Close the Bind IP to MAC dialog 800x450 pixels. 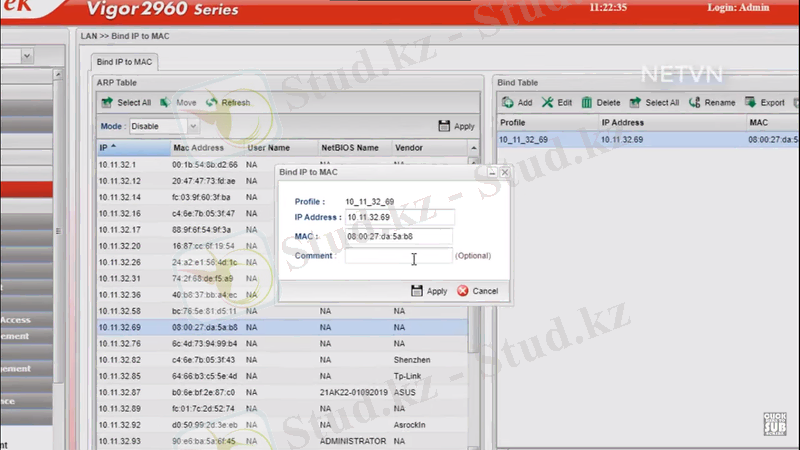tap(505, 172)
